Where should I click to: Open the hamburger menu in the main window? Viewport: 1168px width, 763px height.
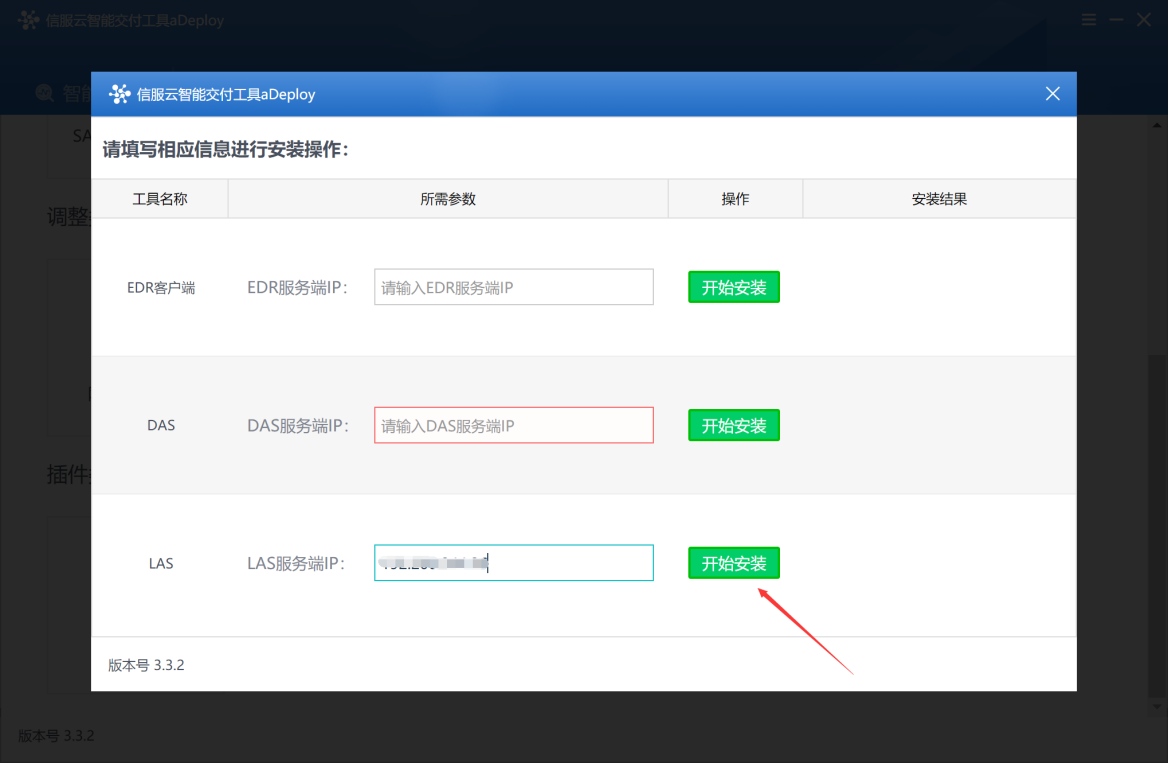click(x=1088, y=20)
